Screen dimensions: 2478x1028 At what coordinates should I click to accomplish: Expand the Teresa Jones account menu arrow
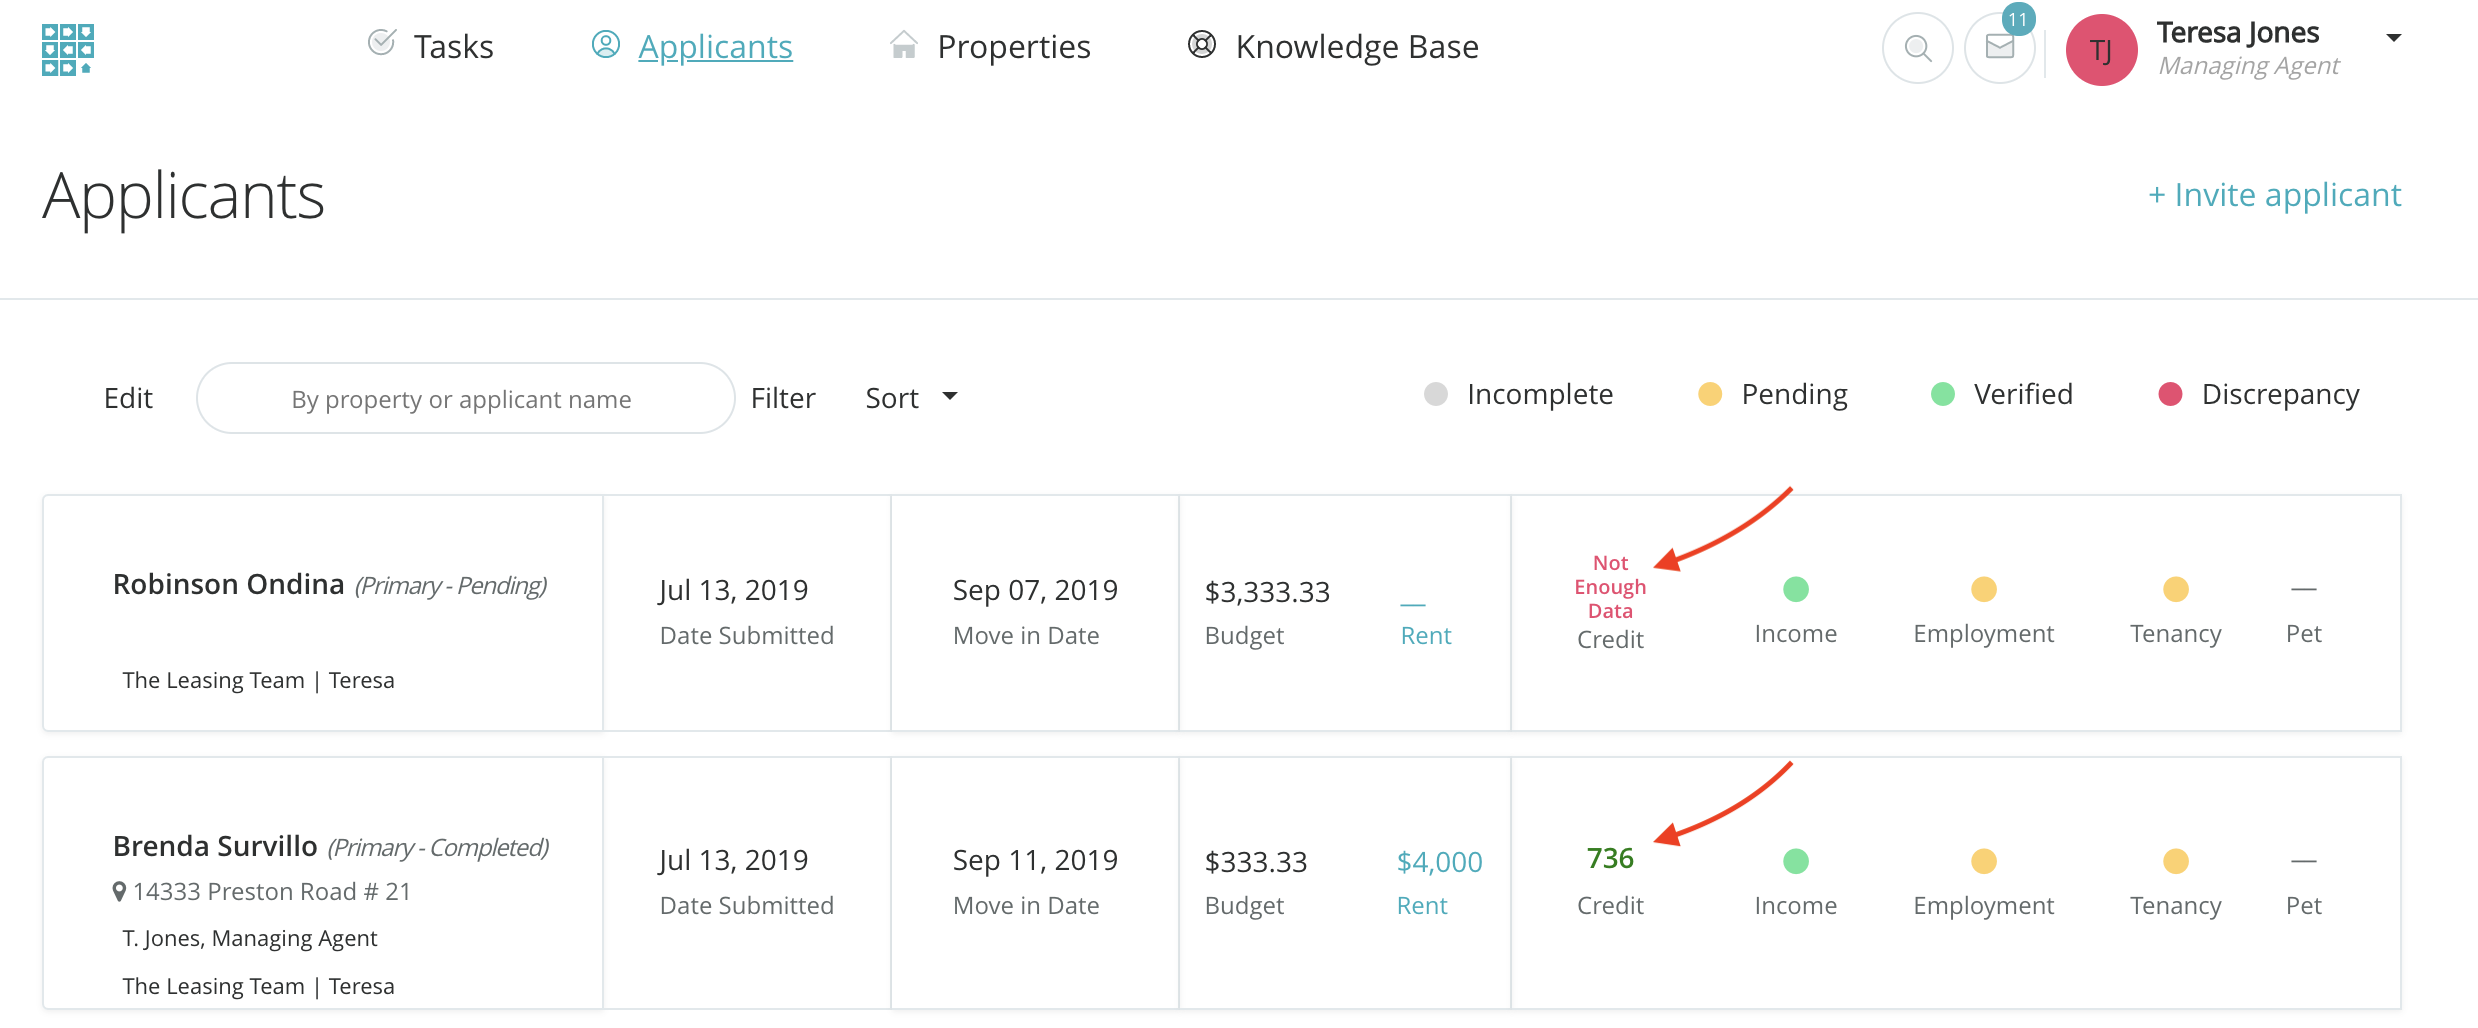pos(2393,38)
